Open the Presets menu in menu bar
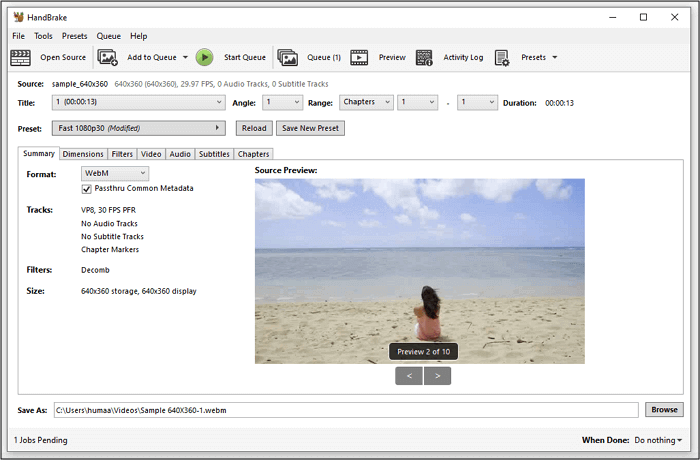 (74, 36)
